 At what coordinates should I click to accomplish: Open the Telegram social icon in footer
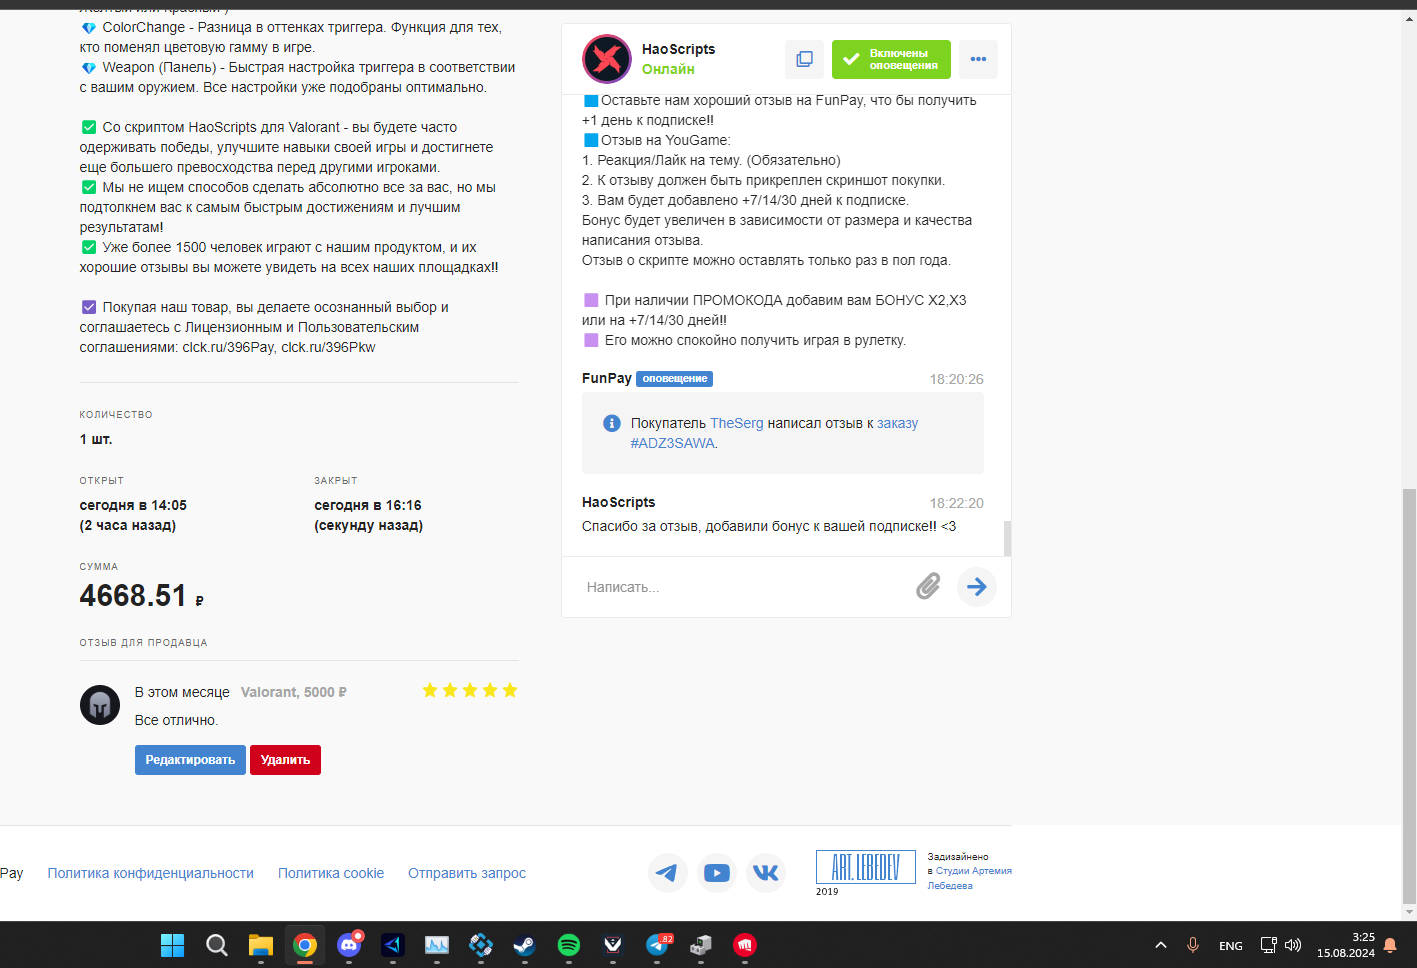click(667, 873)
